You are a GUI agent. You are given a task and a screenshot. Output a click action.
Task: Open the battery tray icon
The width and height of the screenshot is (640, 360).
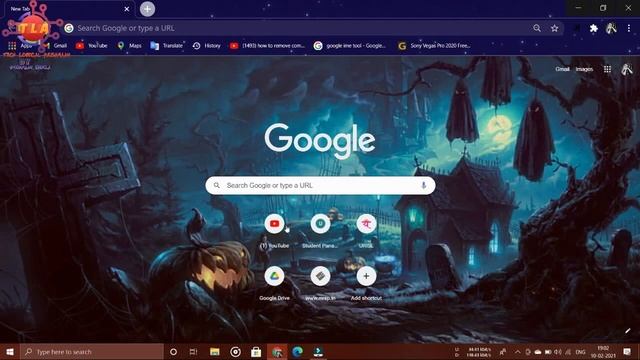tap(548, 352)
